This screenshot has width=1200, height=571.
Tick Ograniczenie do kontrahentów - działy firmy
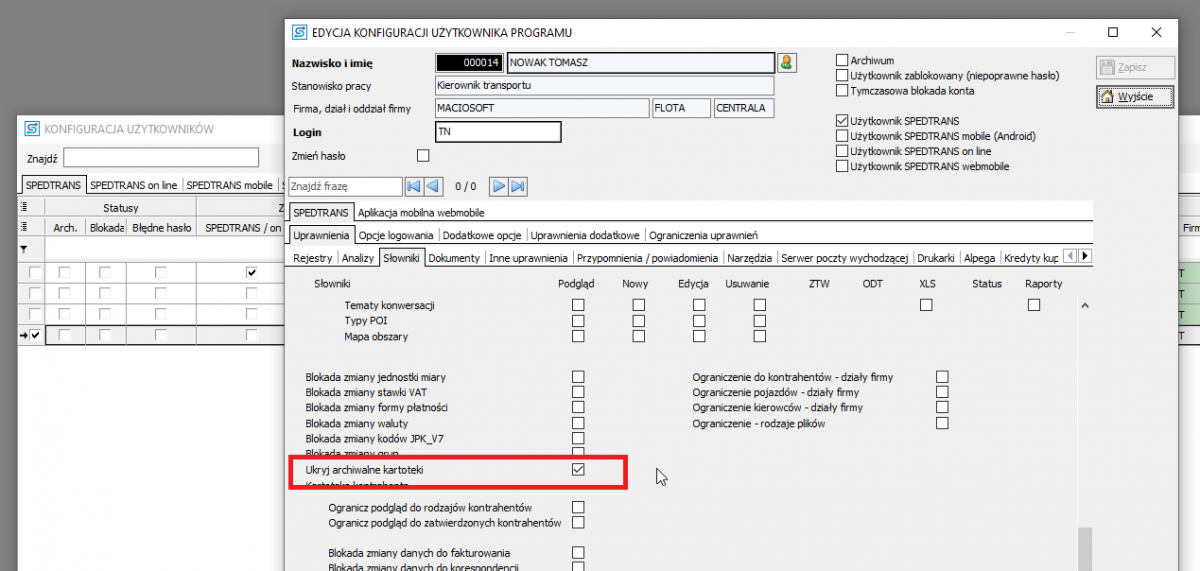tap(942, 377)
